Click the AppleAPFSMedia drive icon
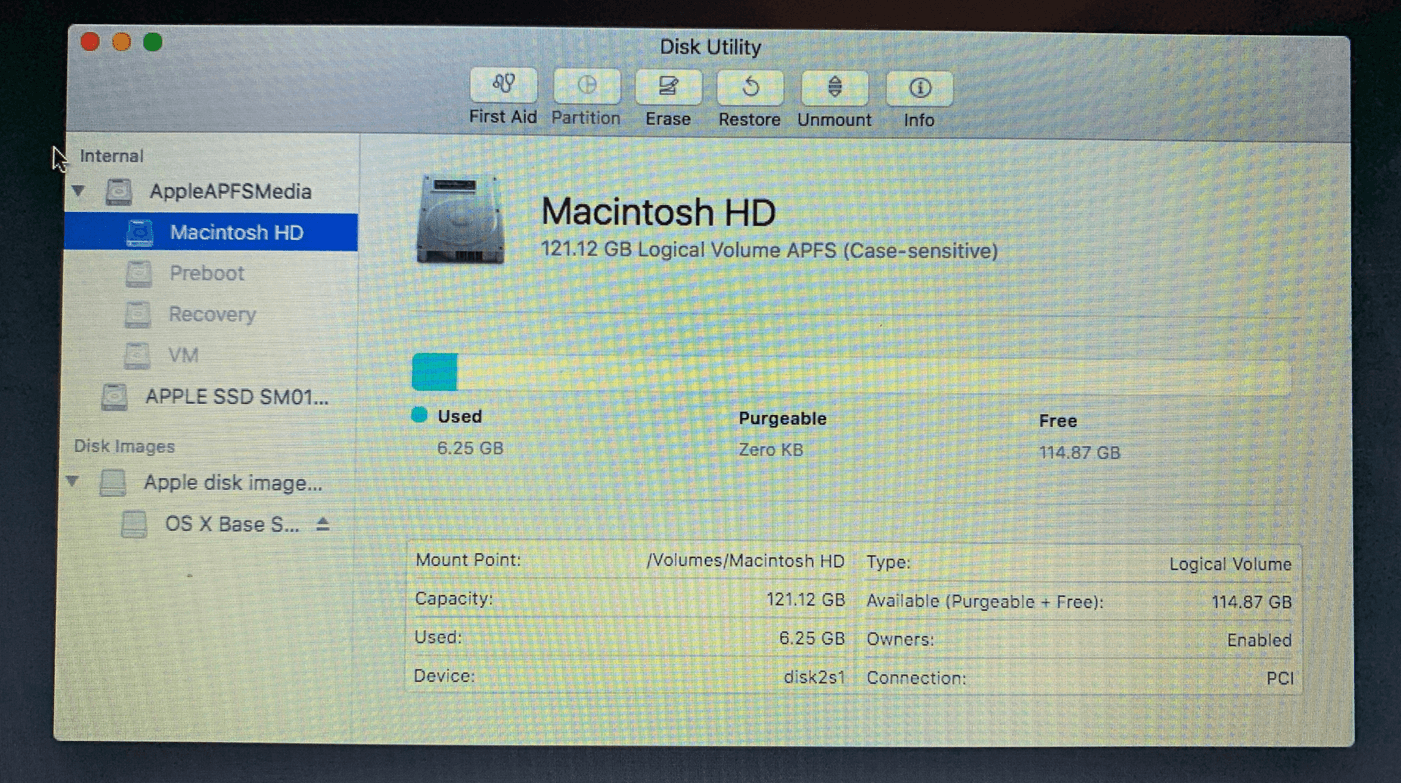1401x783 pixels. [119, 191]
